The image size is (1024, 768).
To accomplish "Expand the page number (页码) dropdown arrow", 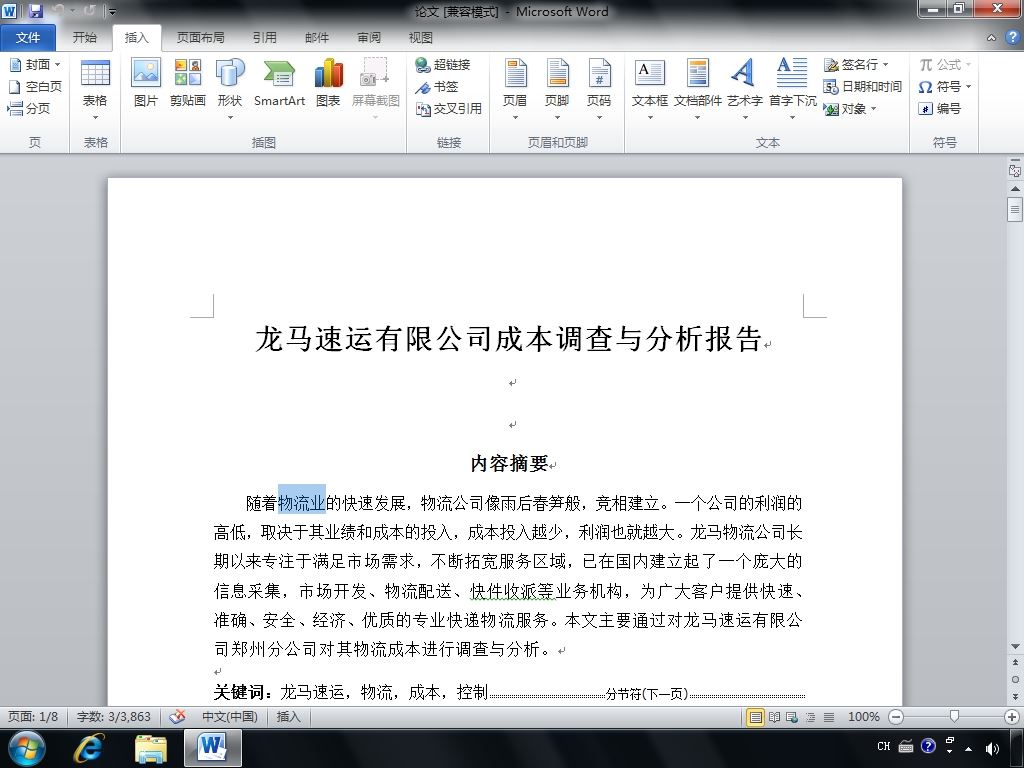I will [x=599, y=118].
